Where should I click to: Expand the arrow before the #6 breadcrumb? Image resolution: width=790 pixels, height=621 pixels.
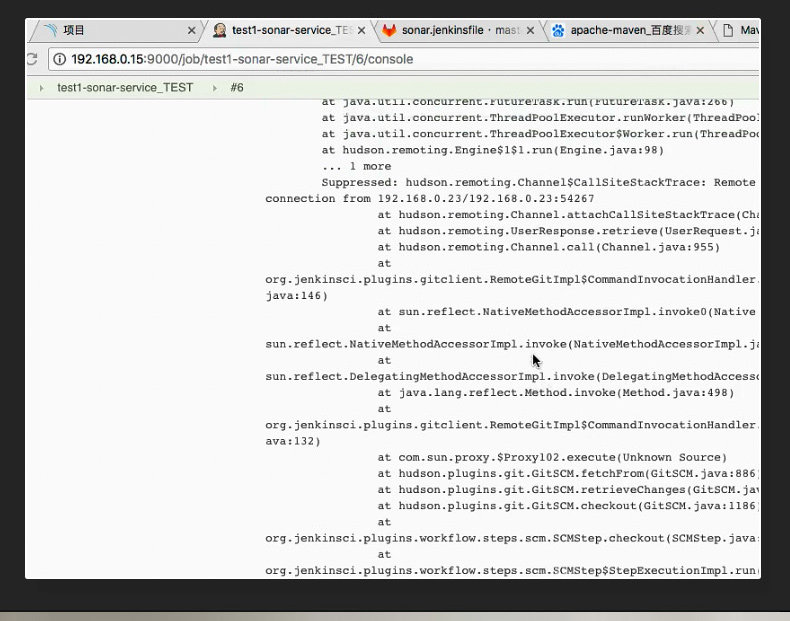coord(215,88)
